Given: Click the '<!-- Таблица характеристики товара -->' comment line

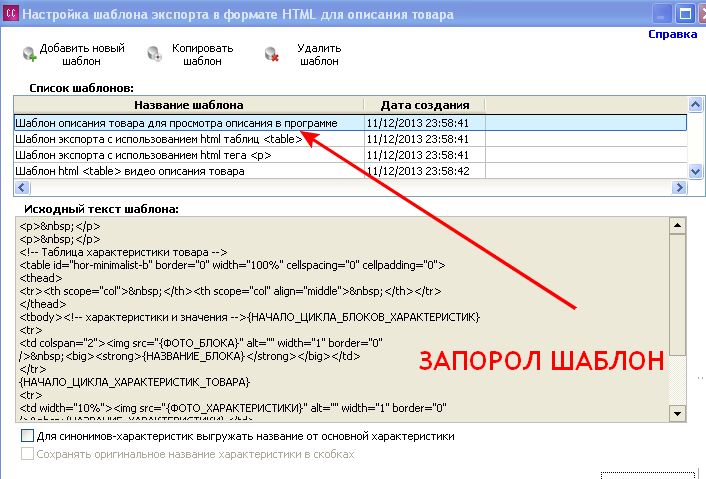Looking at the screenshot, I should [x=123, y=252].
